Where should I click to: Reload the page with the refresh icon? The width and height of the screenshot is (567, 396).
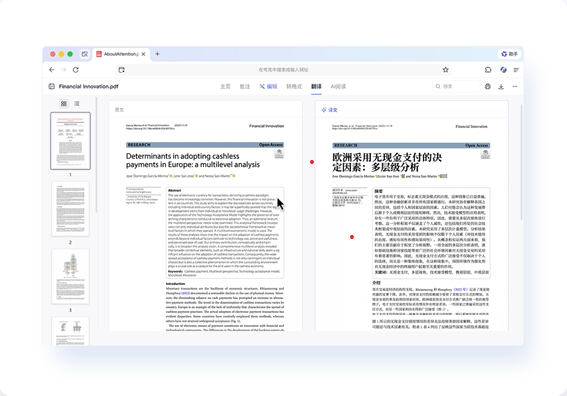[x=76, y=70]
